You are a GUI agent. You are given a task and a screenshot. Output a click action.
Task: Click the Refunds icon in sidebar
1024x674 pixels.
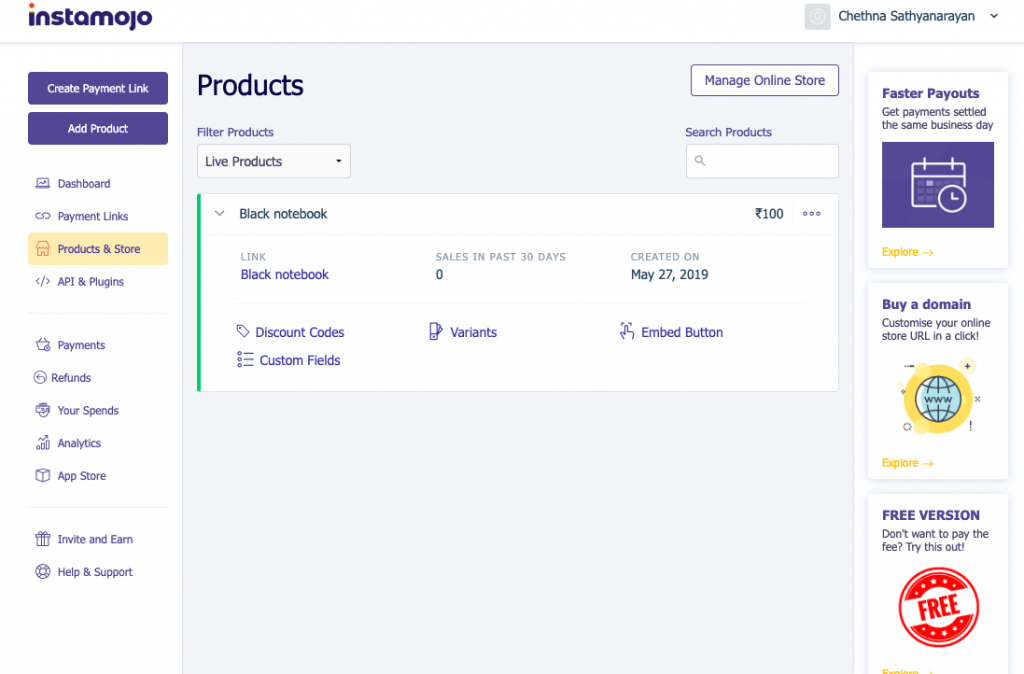[x=41, y=378]
